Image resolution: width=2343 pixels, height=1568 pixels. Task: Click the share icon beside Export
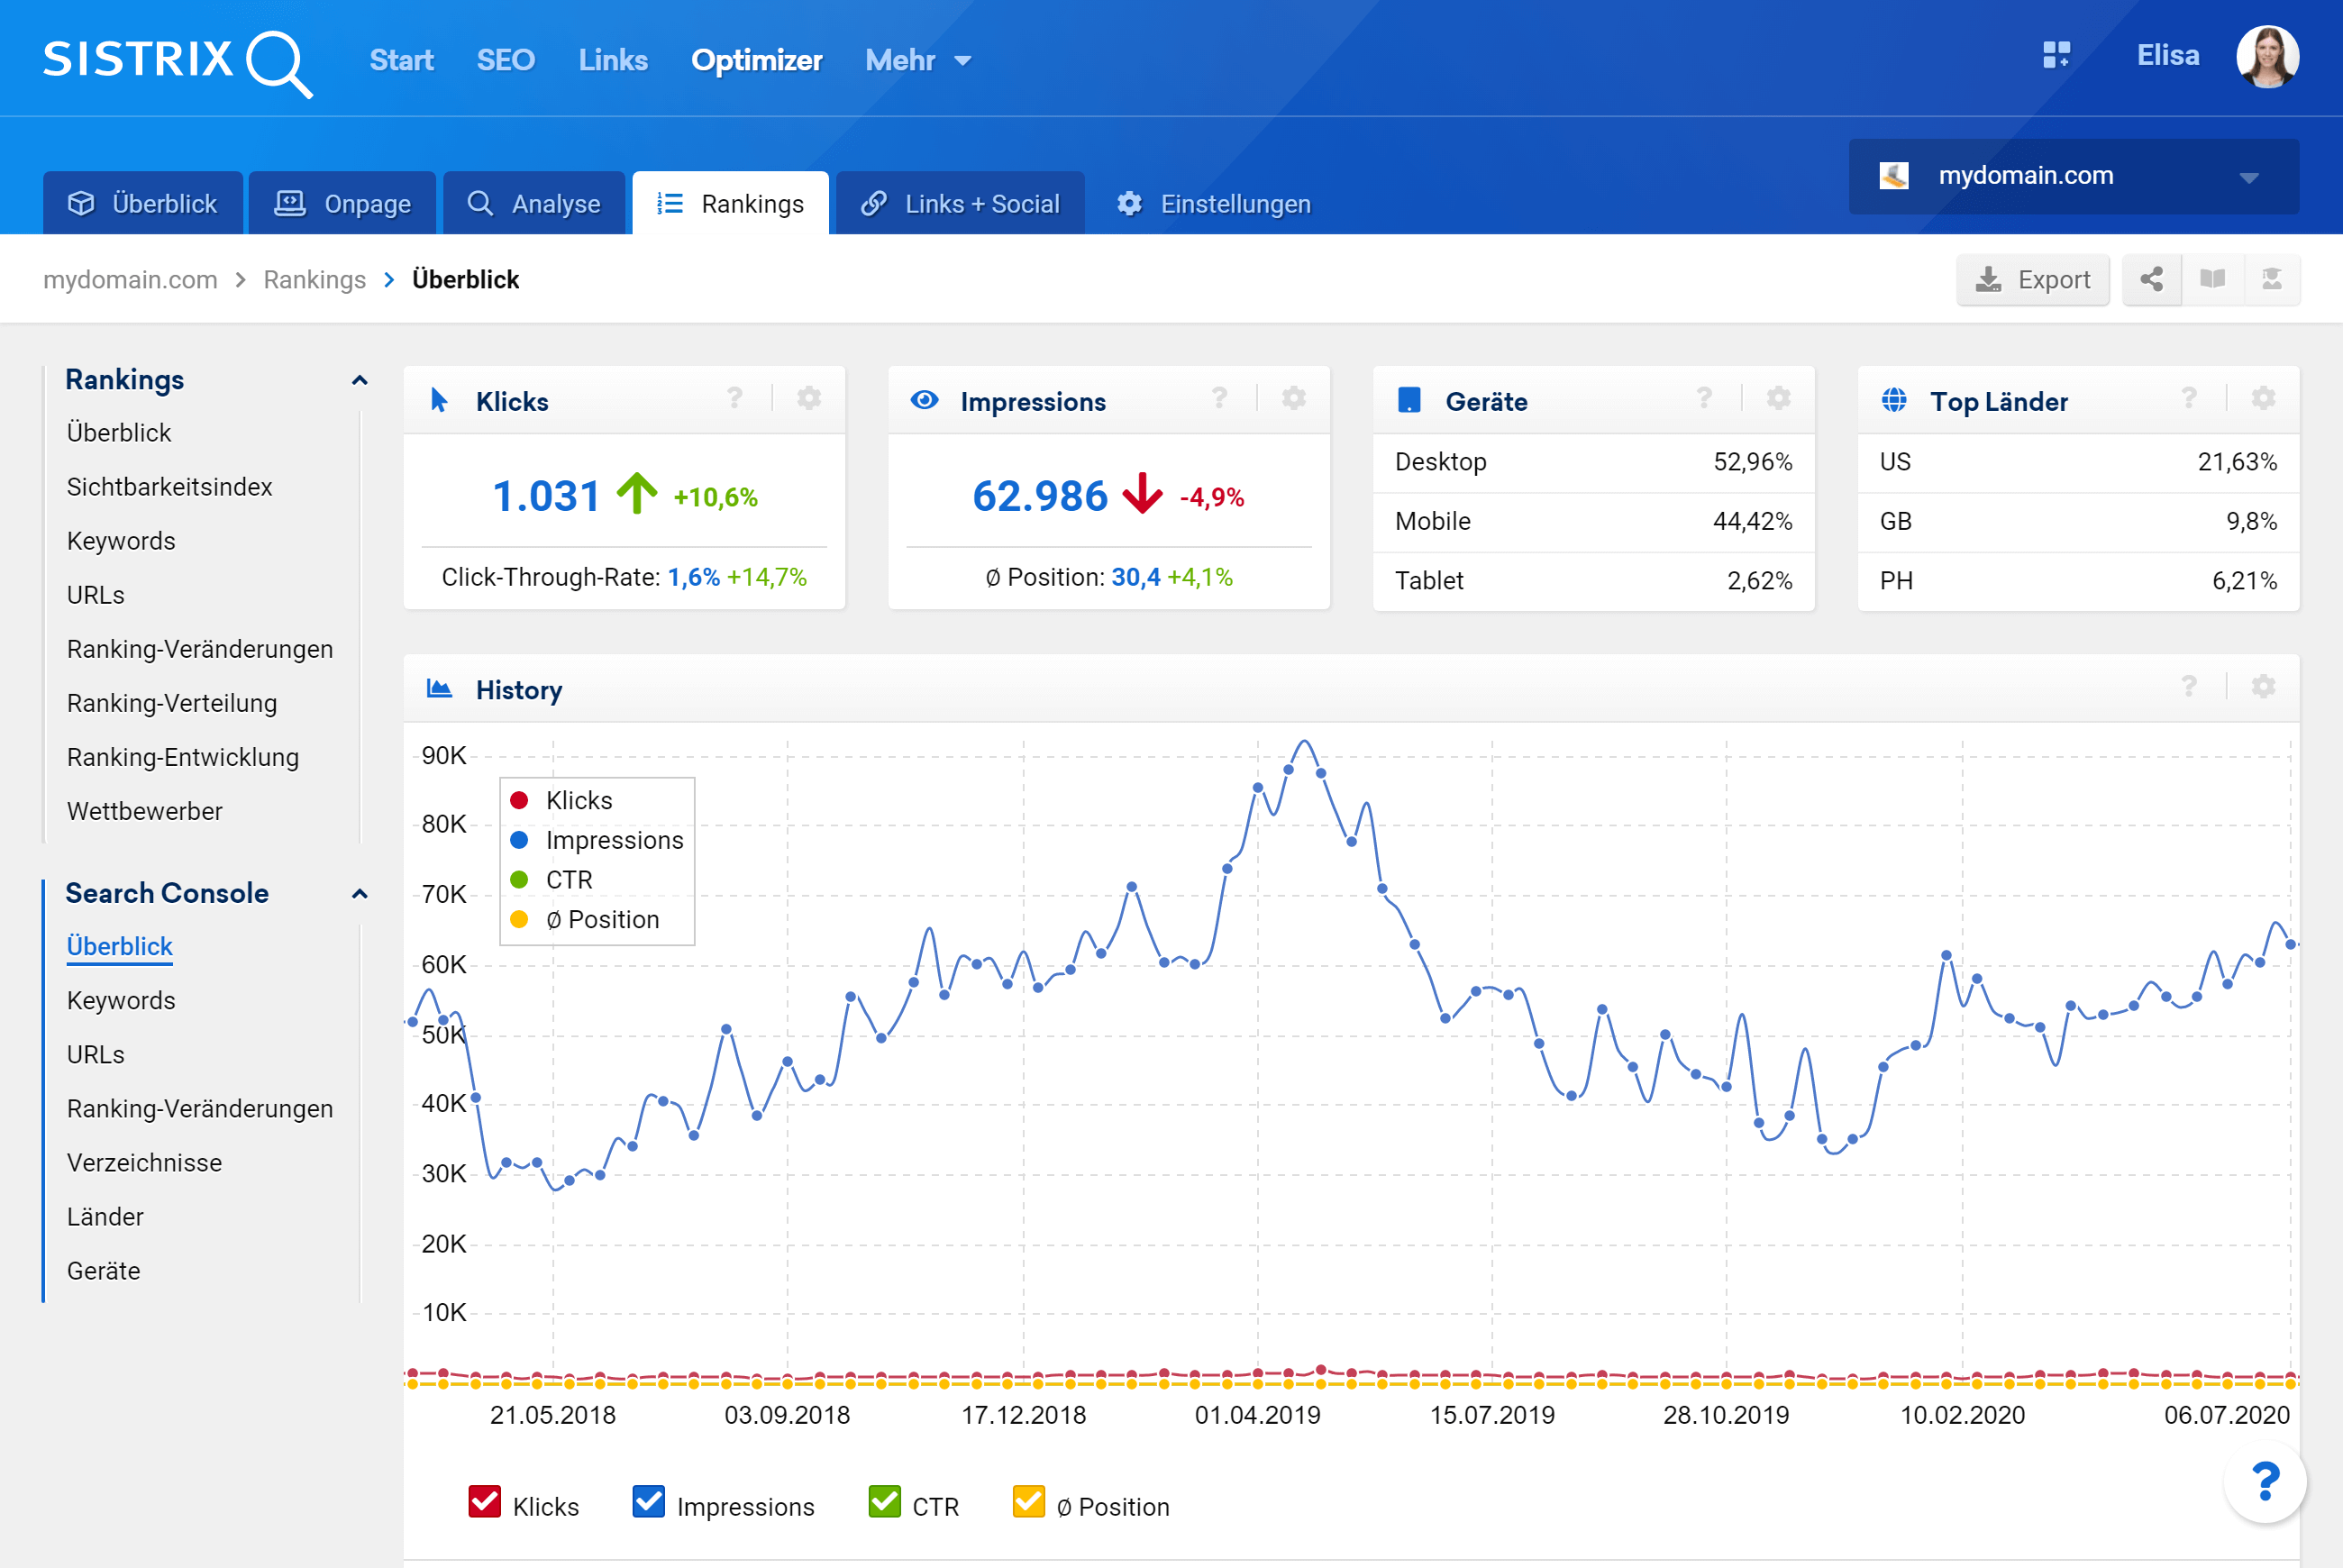coord(2151,280)
